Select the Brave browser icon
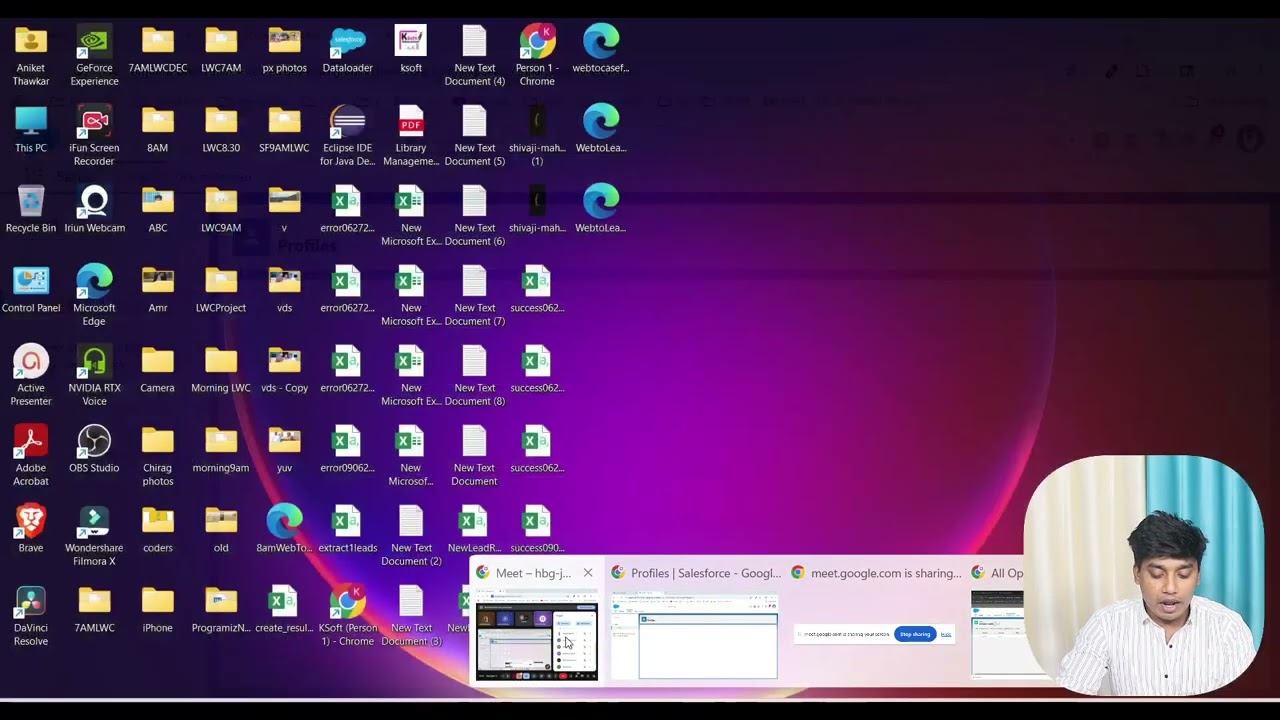Viewport: 1280px width, 720px height. point(31,530)
